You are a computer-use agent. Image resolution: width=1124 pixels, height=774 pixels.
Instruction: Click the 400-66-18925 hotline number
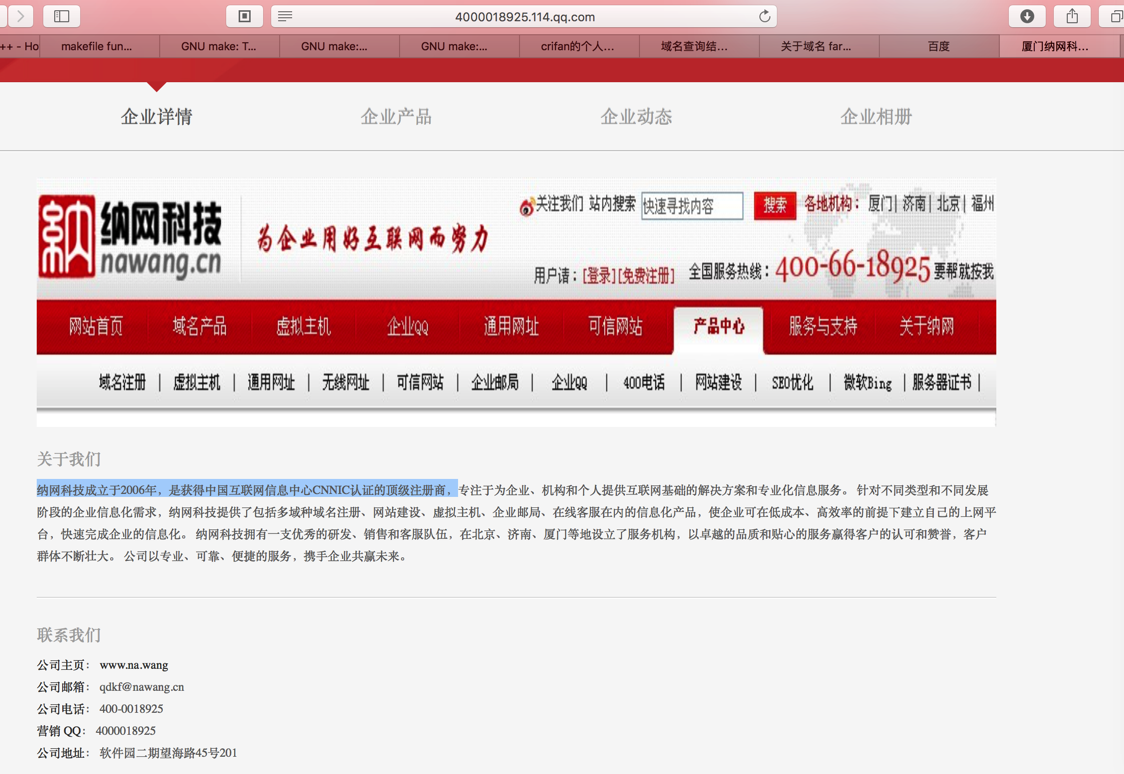tap(852, 267)
